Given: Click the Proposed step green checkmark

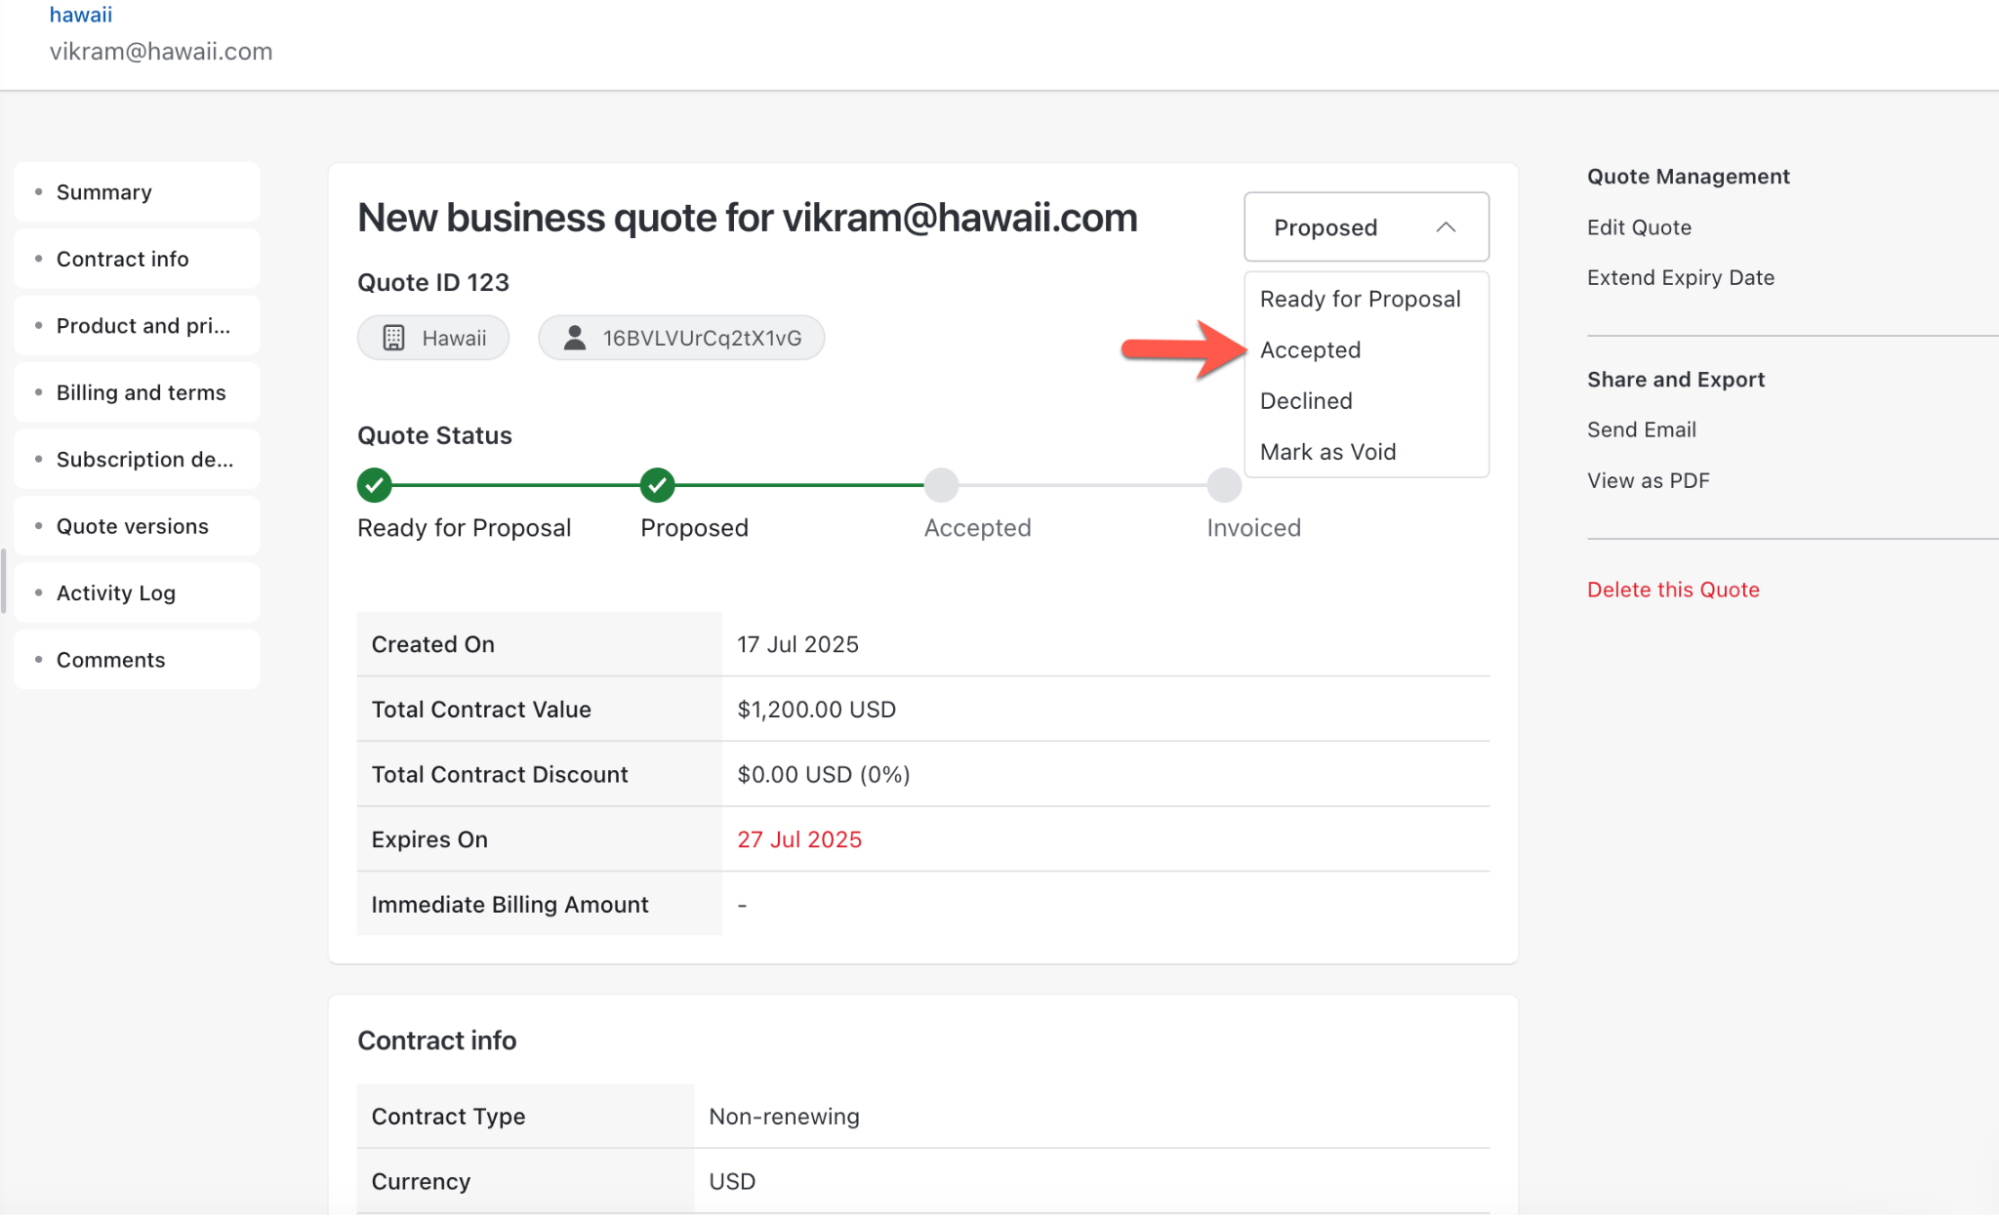Looking at the screenshot, I should pyautogui.click(x=657, y=485).
